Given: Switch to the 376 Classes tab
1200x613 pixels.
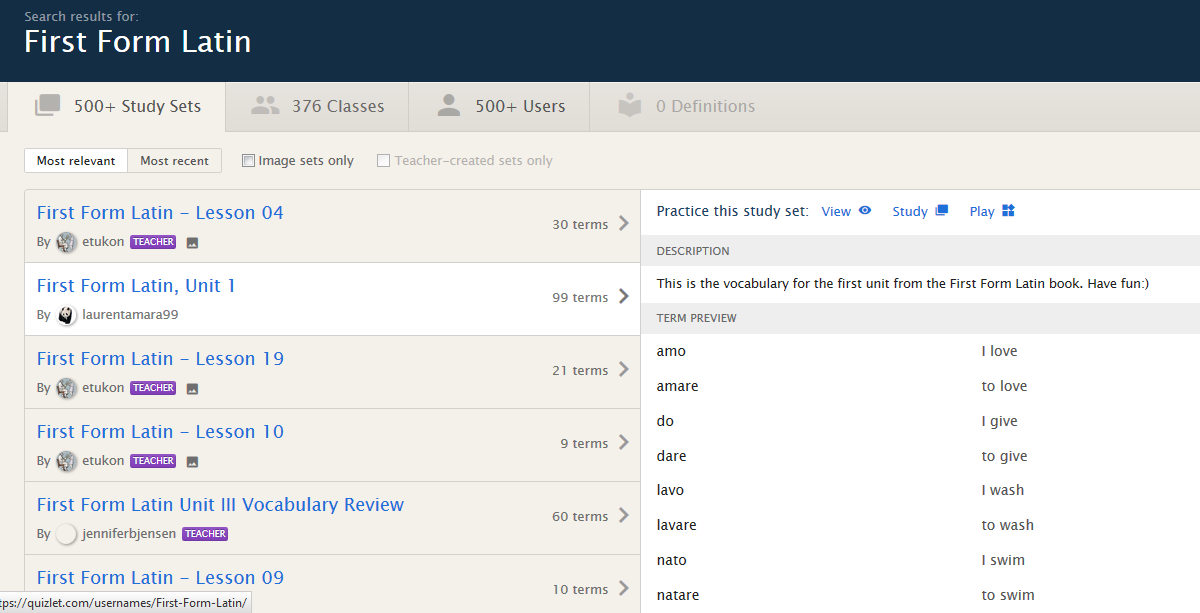Looking at the screenshot, I should tap(317, 106).
